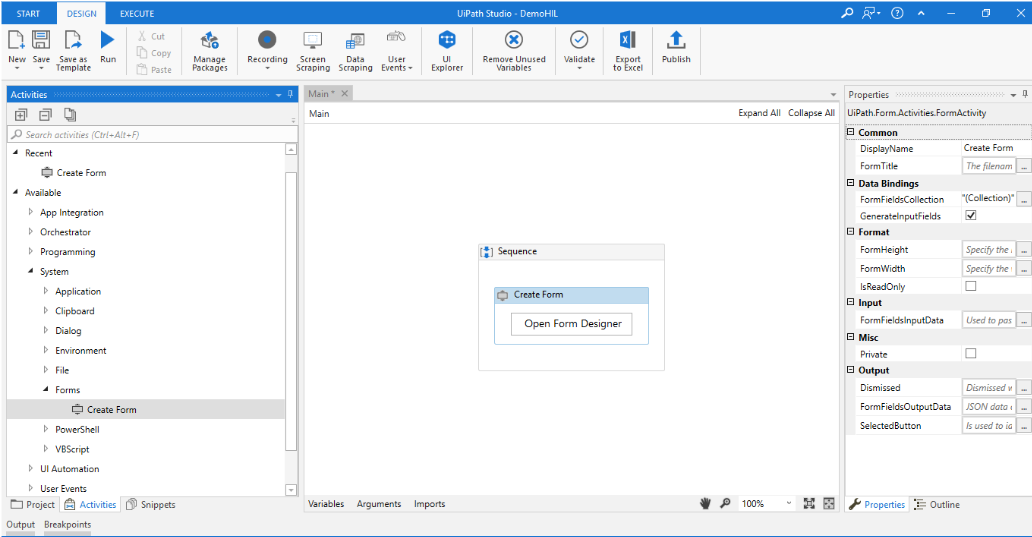Check the Private checkbox

971,354
